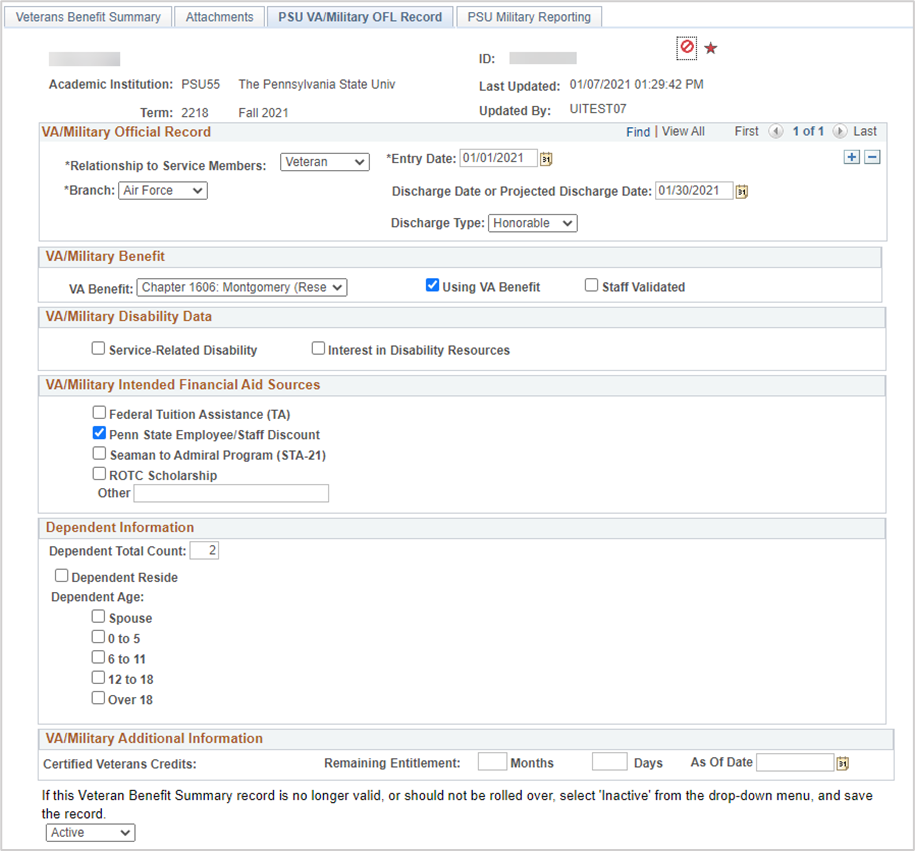Open the Discharge Type dropdown

pyautogui.click(x=532, y=222)
